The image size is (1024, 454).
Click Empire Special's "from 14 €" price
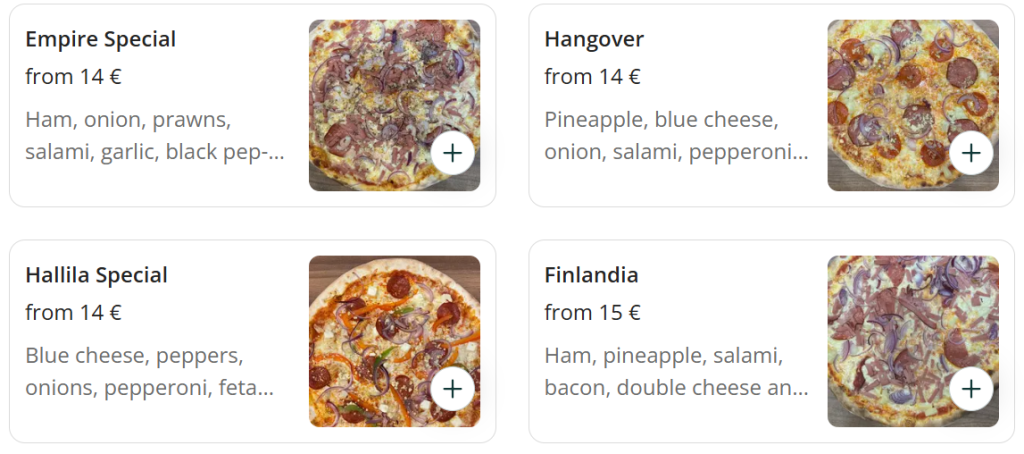73,77
